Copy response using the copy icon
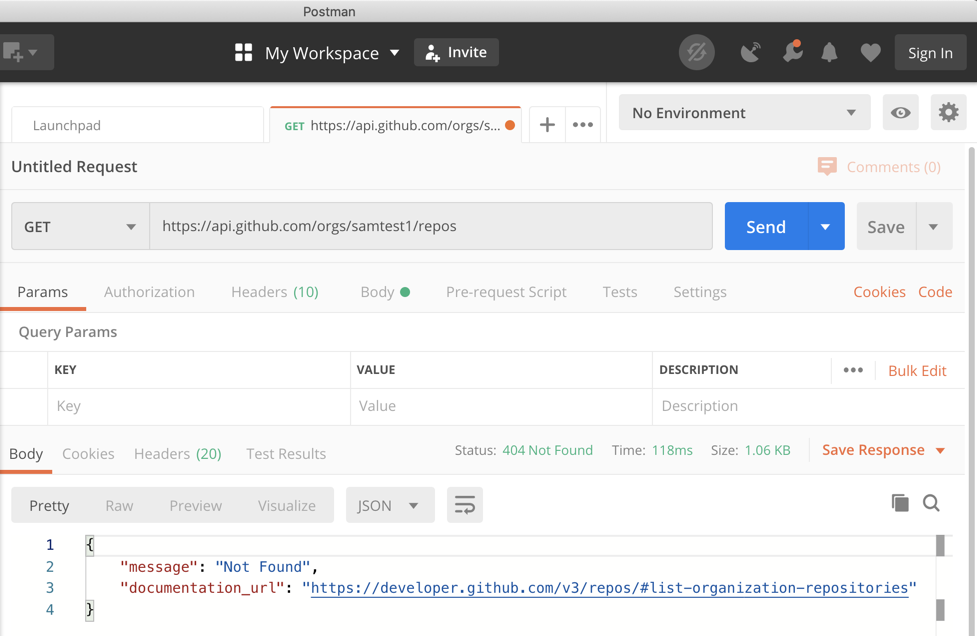 click(900, 503)
